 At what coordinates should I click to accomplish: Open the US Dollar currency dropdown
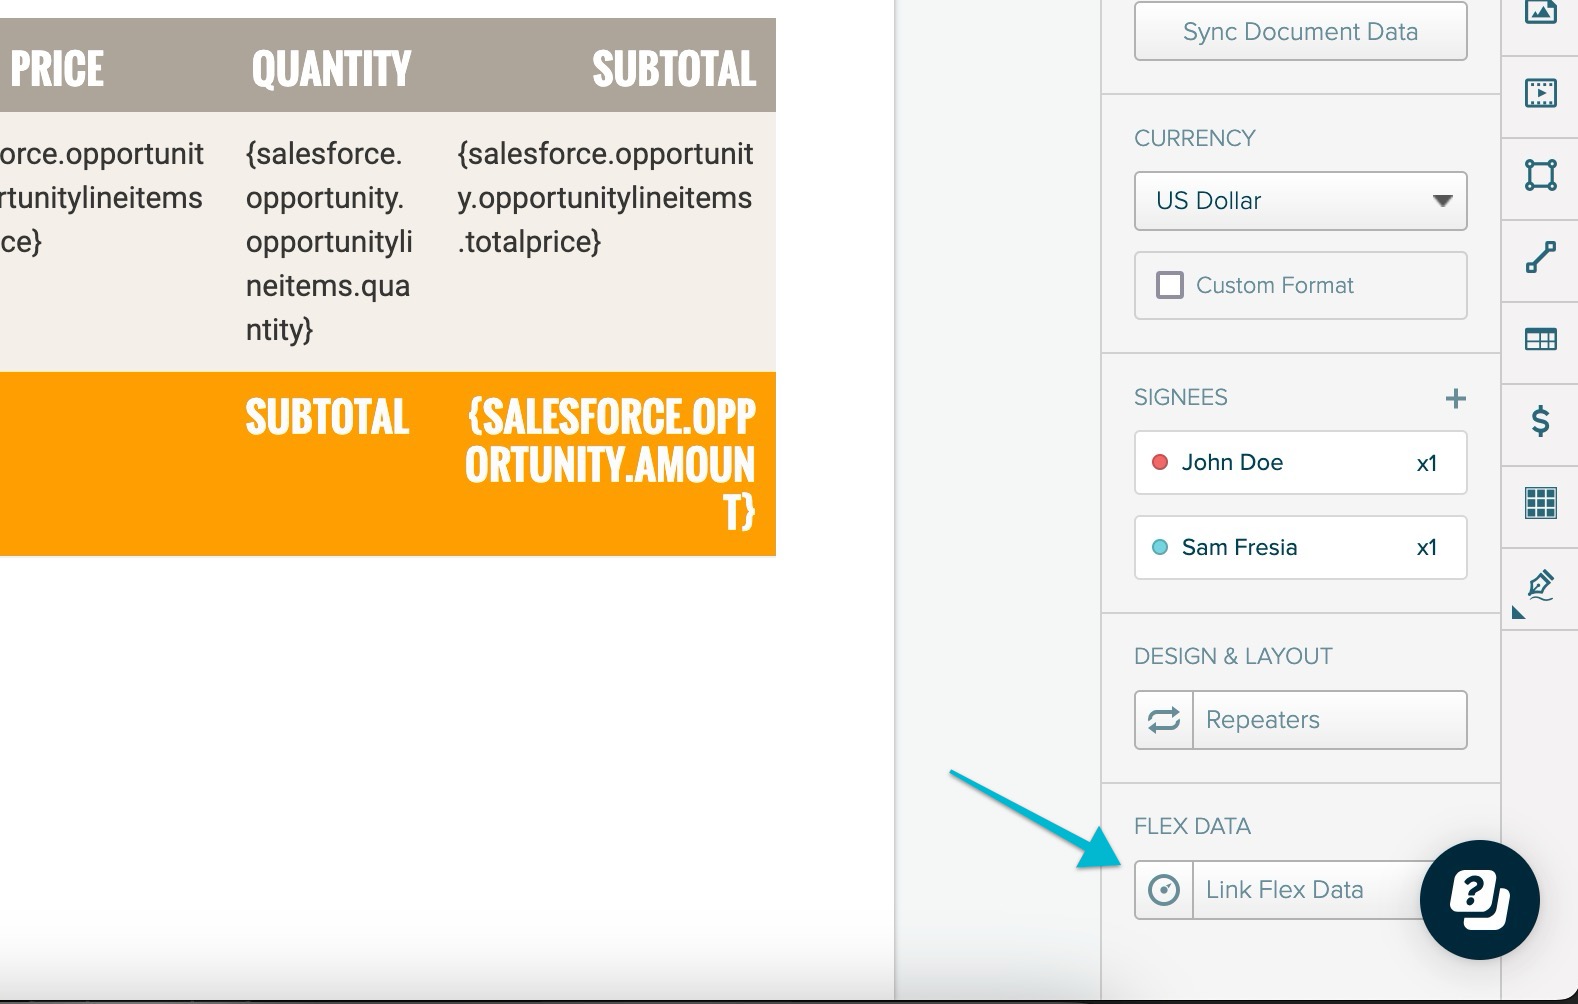coord(1300,201)
